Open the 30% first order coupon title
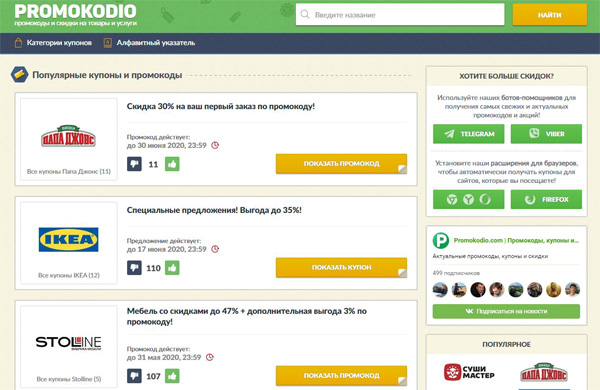 click(x=220, y=106)
